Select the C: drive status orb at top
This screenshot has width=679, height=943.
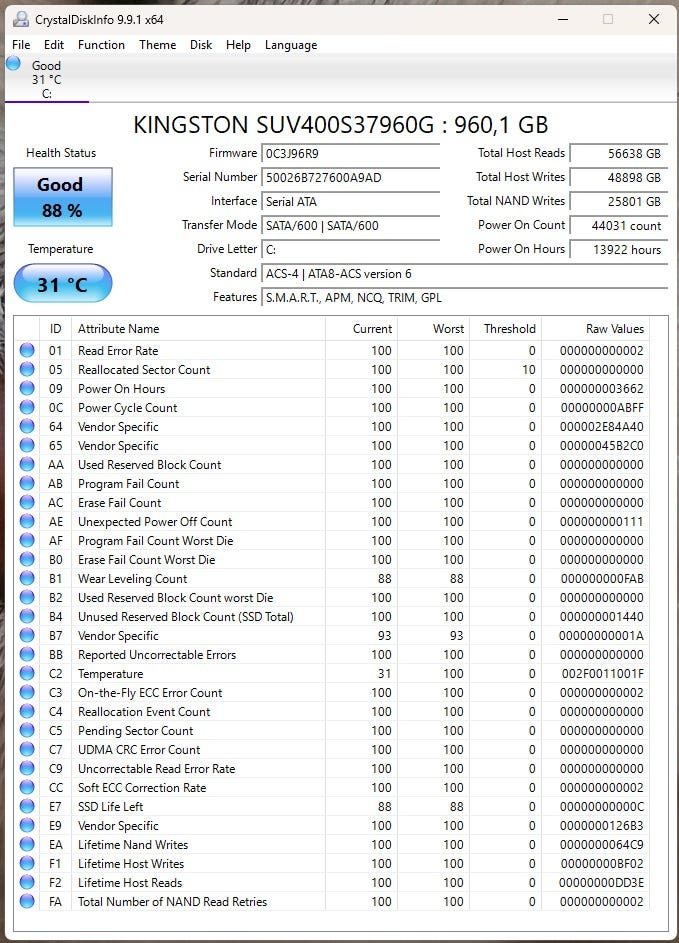(13, 63)
